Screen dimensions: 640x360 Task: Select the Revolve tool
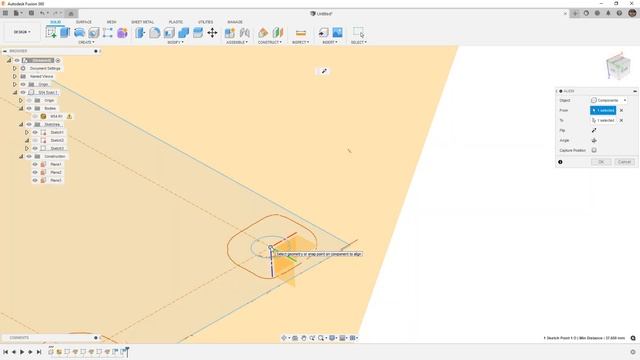(79, 33)
